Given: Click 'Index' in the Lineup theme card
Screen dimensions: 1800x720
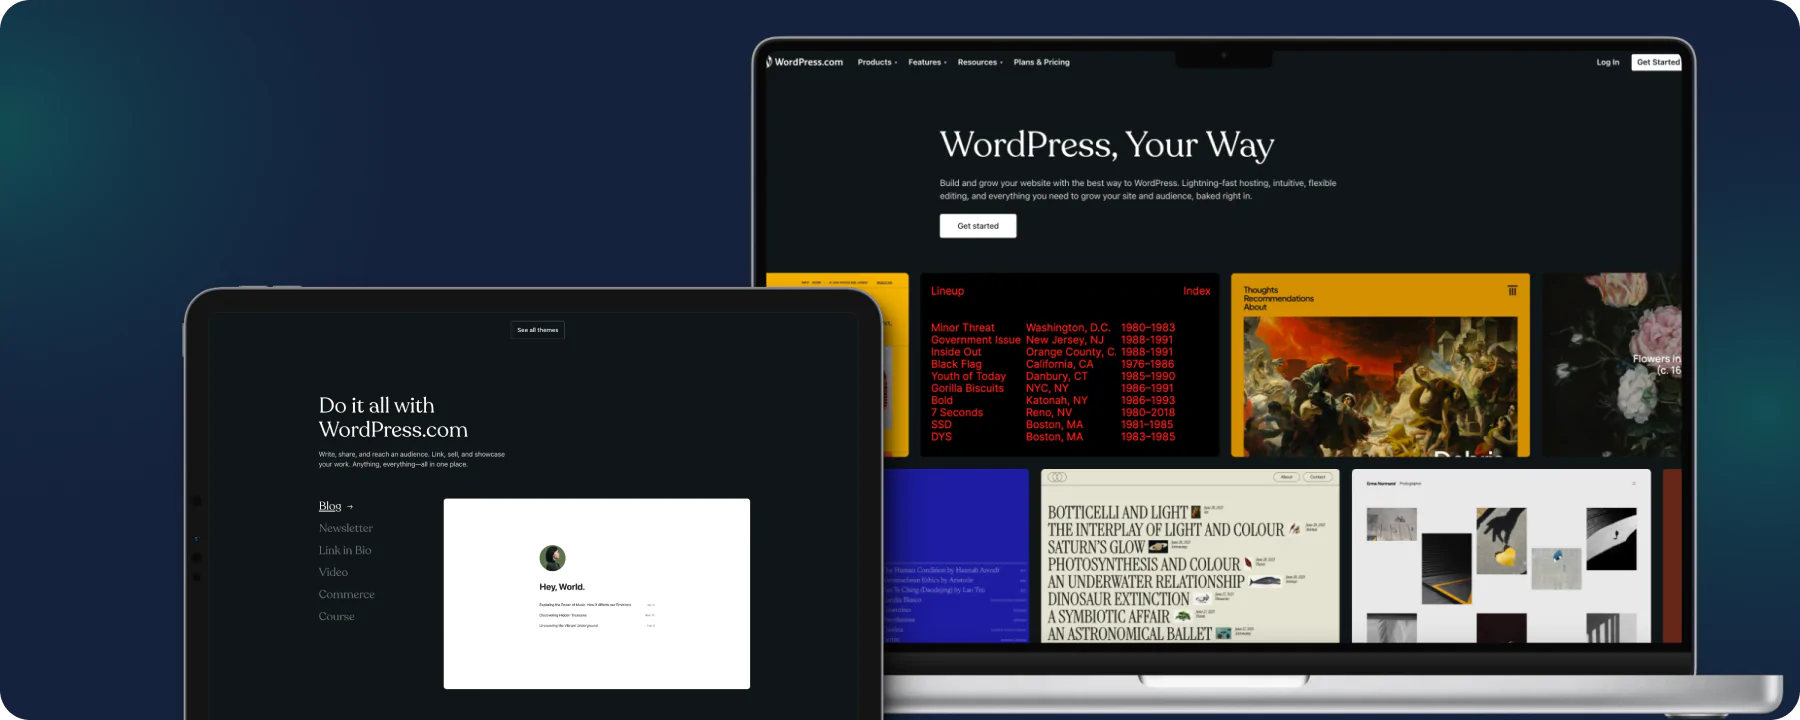Looking at the screenshot, I should tap(1196, 291).
